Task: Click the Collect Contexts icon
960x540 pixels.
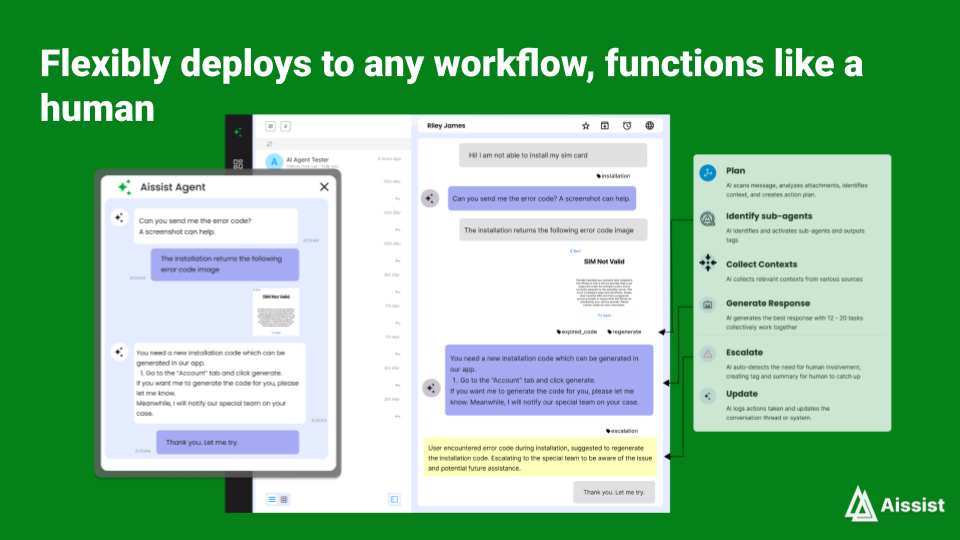Action: (708, 263)
